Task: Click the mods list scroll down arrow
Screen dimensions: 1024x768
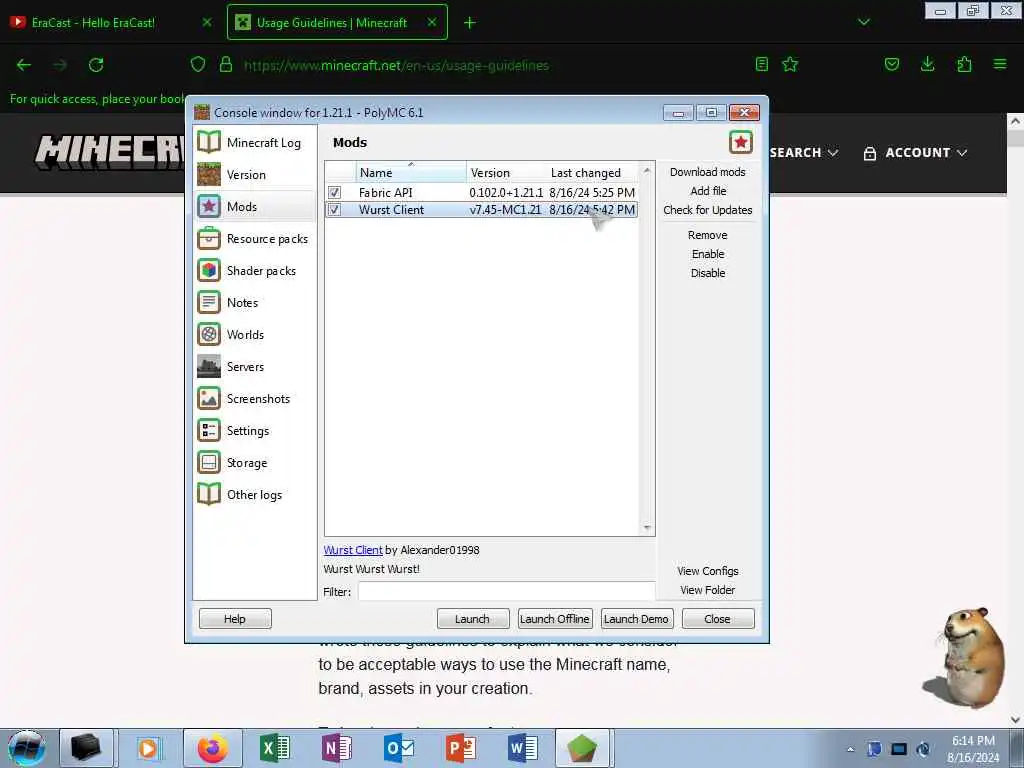Action: click(647, 528)
